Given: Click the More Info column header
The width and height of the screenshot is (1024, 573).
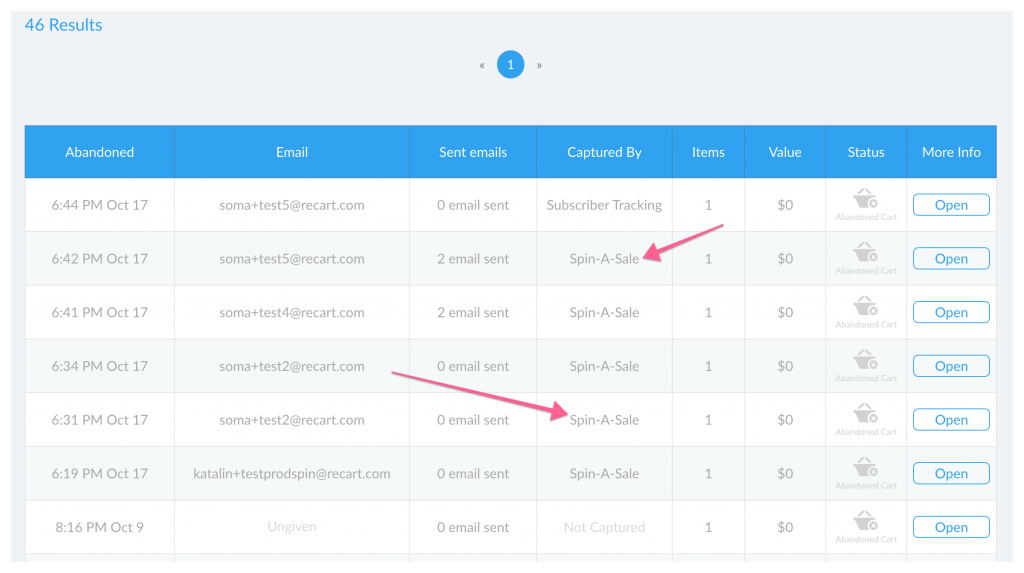Looking at the screenshot, I should coord(951,152).
